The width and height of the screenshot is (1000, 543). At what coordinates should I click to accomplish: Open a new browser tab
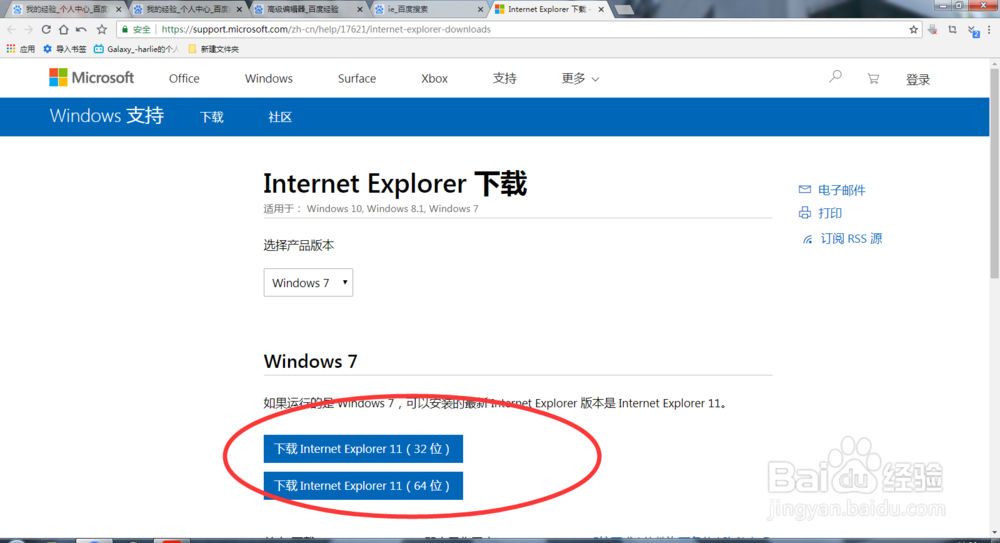point(624,10)
